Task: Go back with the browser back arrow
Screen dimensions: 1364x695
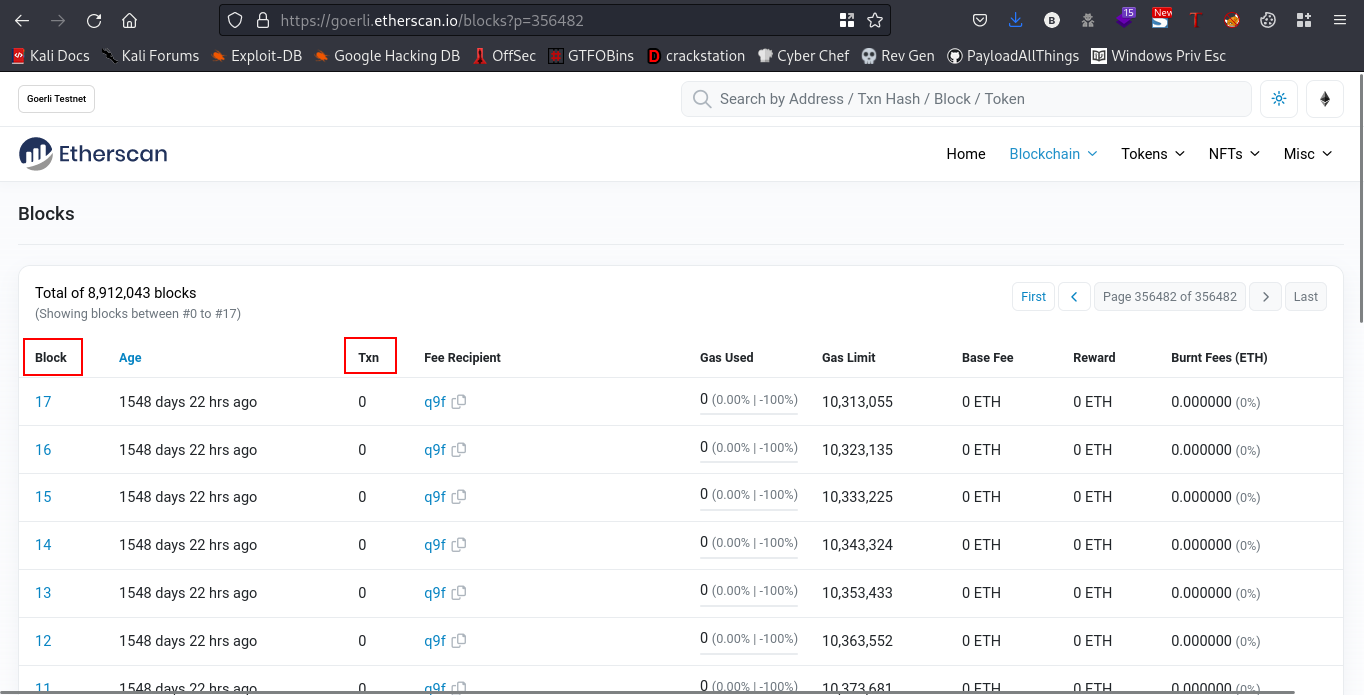Action: pyautogui.click(x=22, y=20)
